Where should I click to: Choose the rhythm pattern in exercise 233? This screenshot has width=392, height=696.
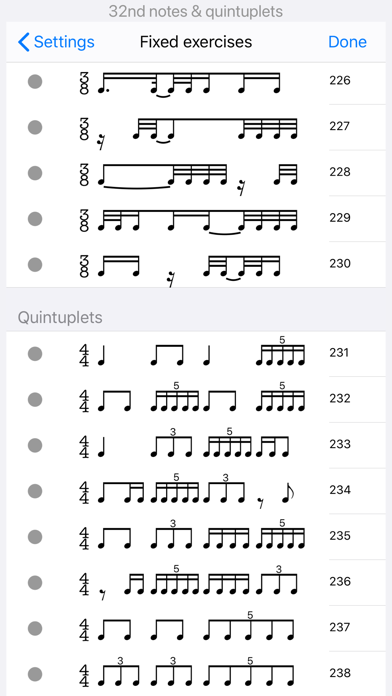[x=184, y=443]
